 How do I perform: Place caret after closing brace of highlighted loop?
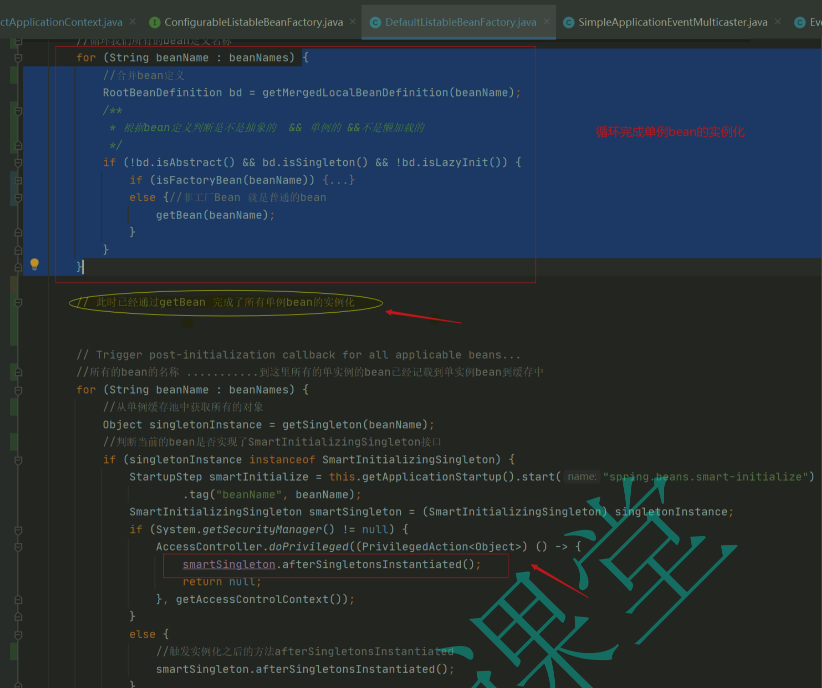pos(83,267)
